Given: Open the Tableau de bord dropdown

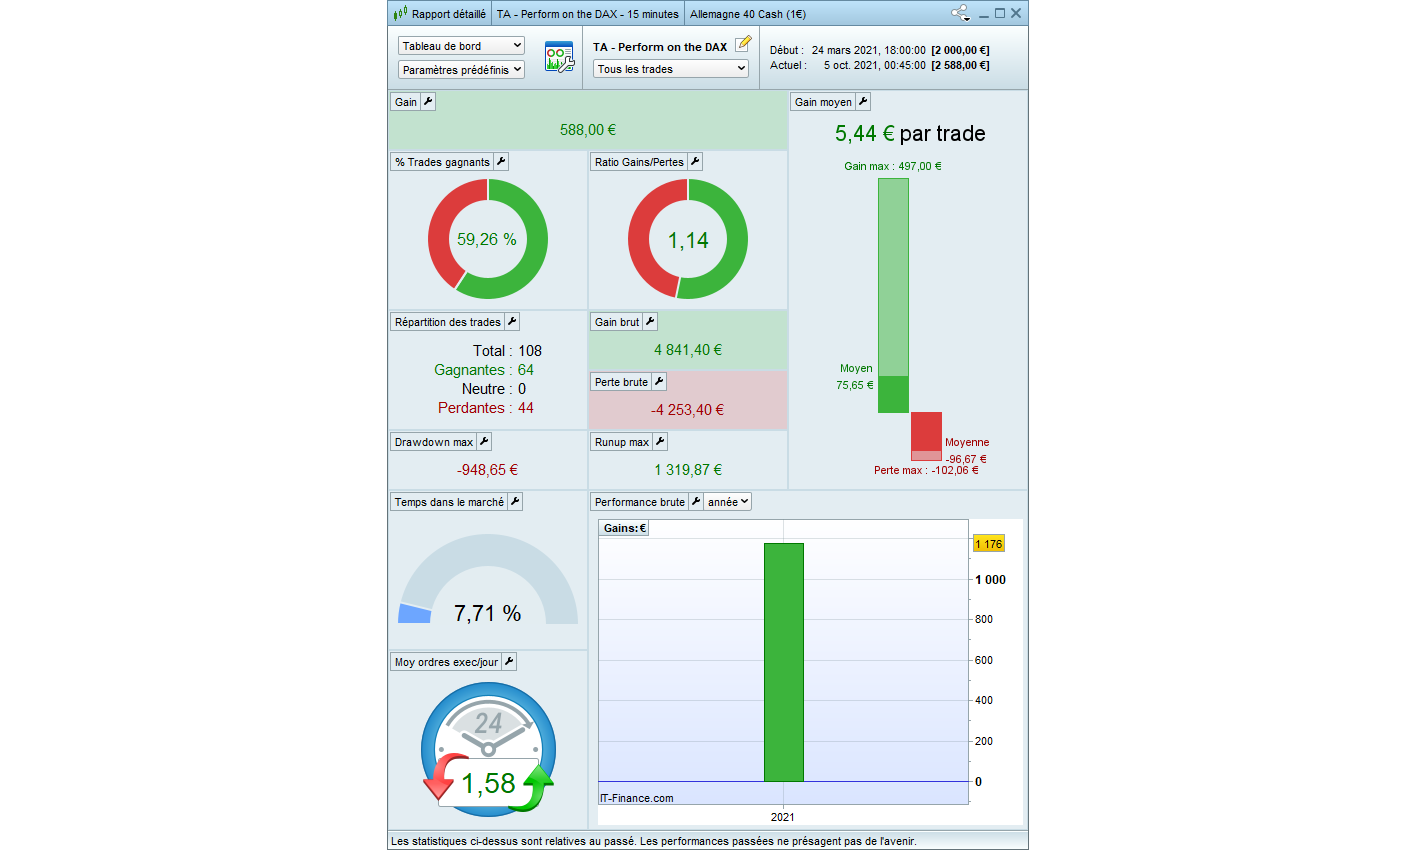Looking at the screenshot, I should tap(461, 46).
